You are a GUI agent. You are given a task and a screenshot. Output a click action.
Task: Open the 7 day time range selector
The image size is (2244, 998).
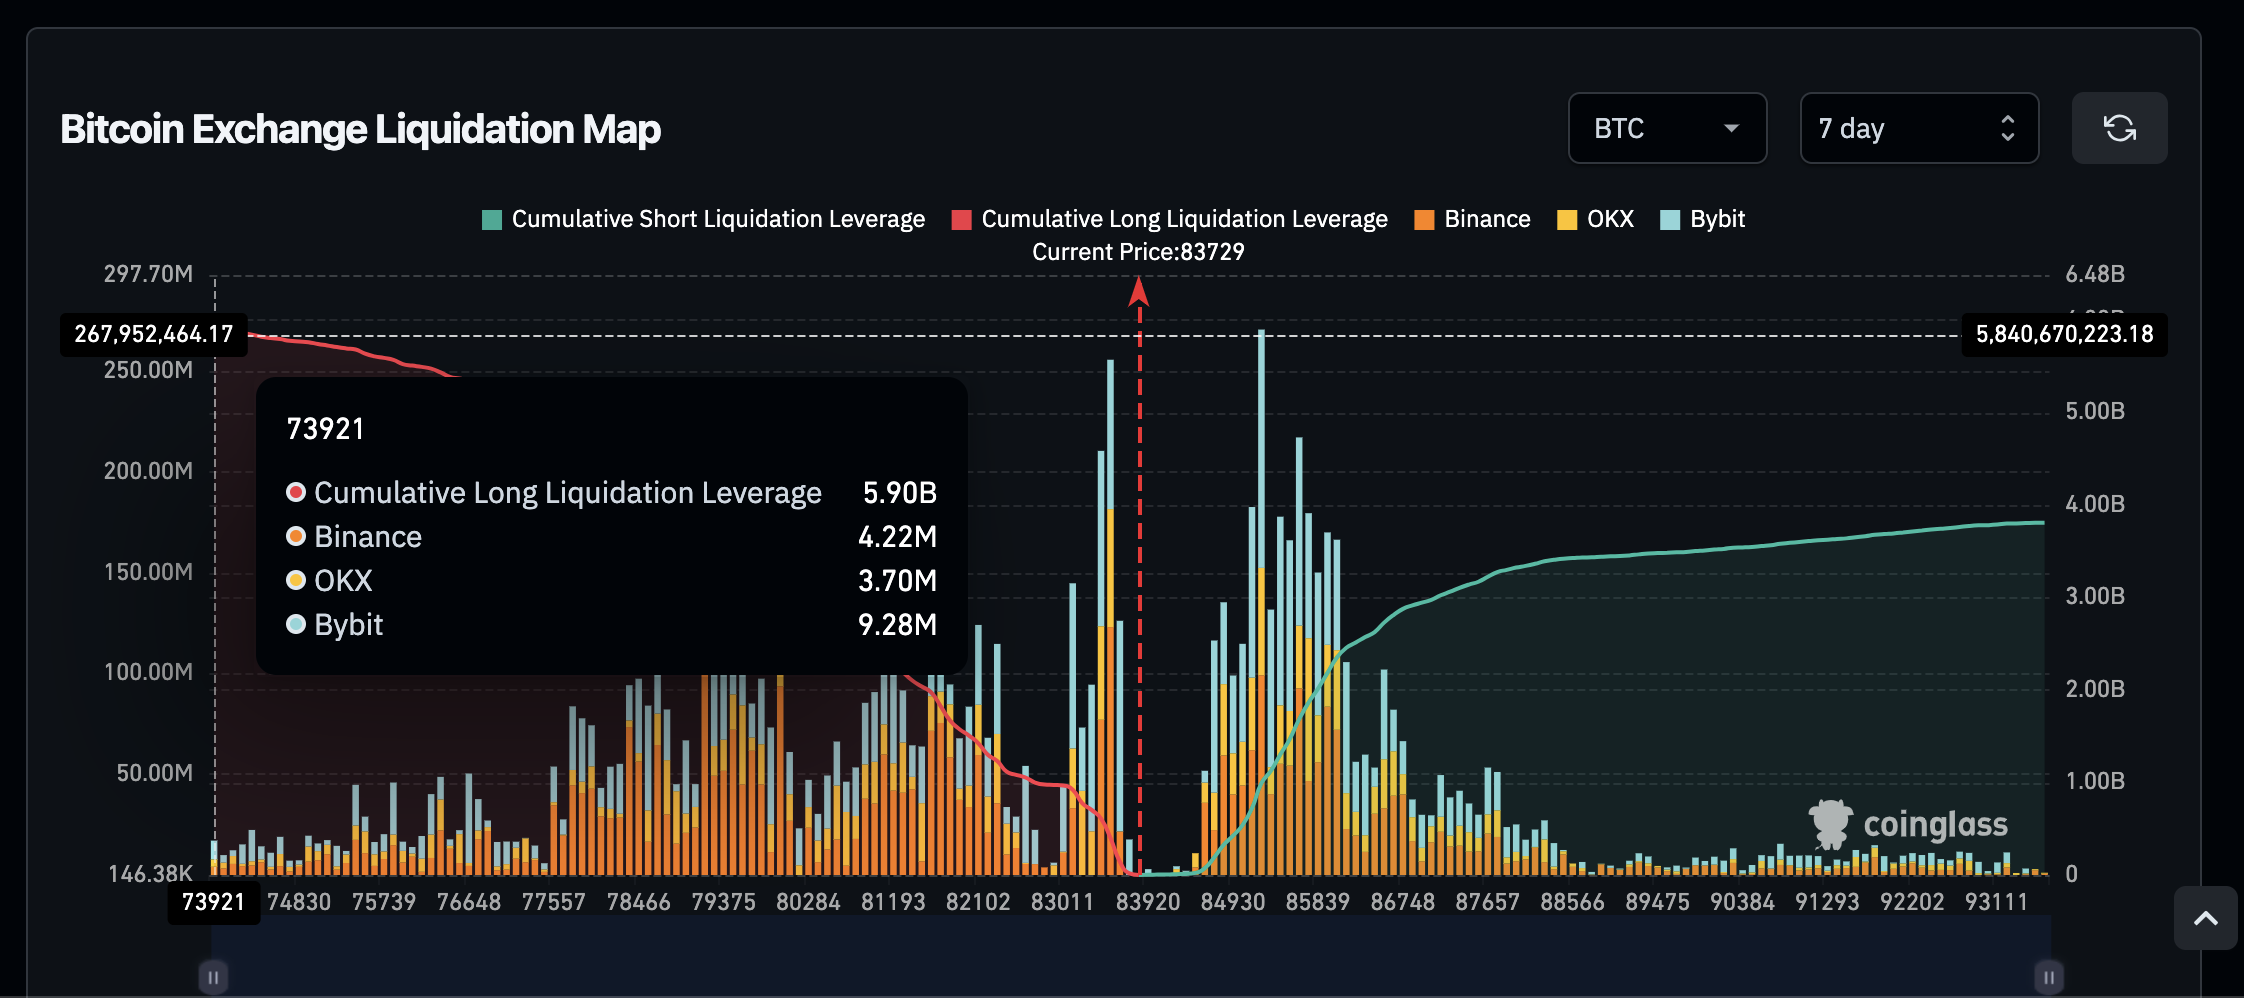[x=1918, y=128]
